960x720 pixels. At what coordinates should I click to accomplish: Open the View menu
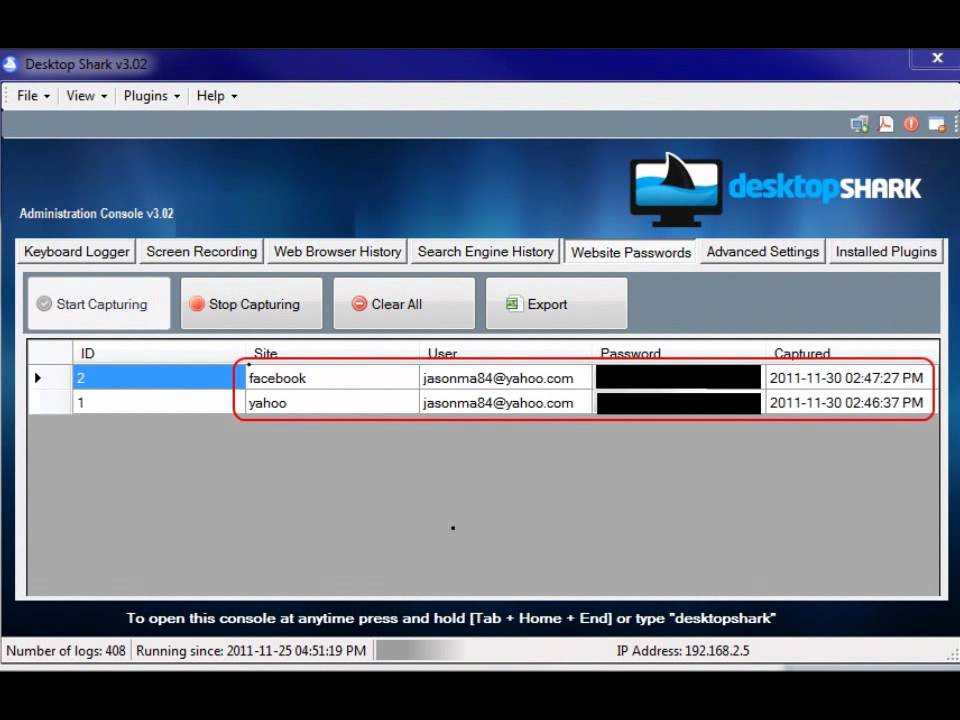coord(86,96)
